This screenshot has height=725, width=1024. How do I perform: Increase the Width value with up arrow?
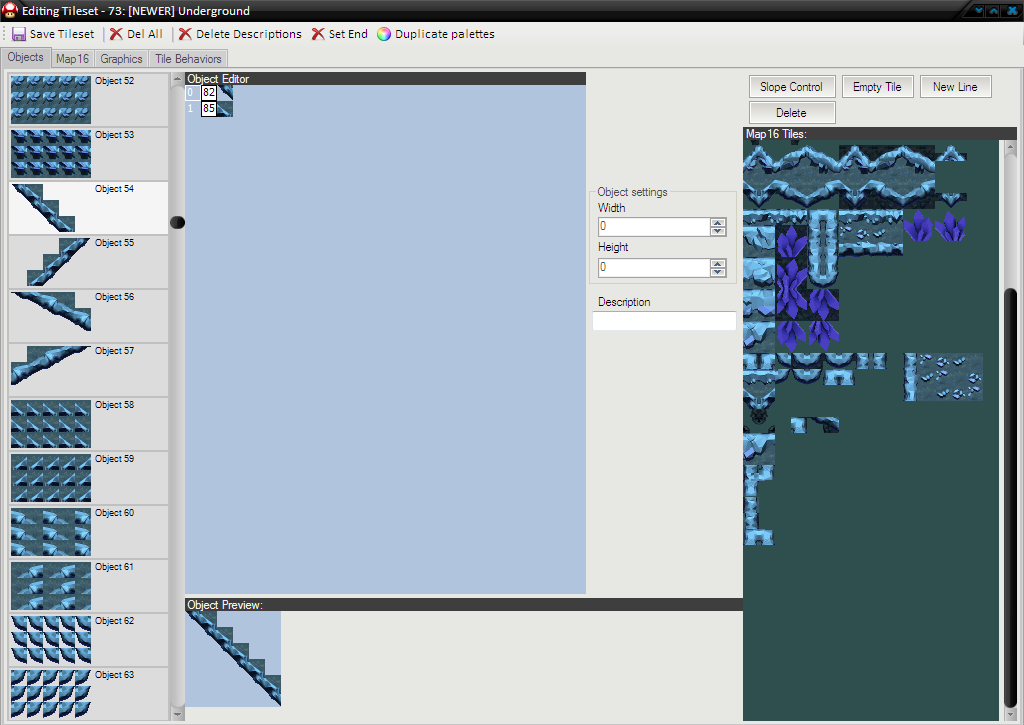tap(717, 223)
